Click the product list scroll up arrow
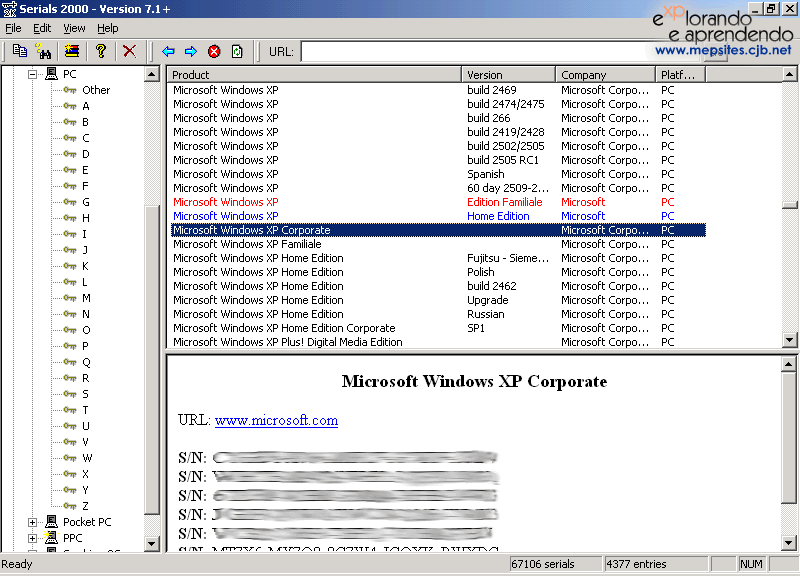 [x=789, y=74]
